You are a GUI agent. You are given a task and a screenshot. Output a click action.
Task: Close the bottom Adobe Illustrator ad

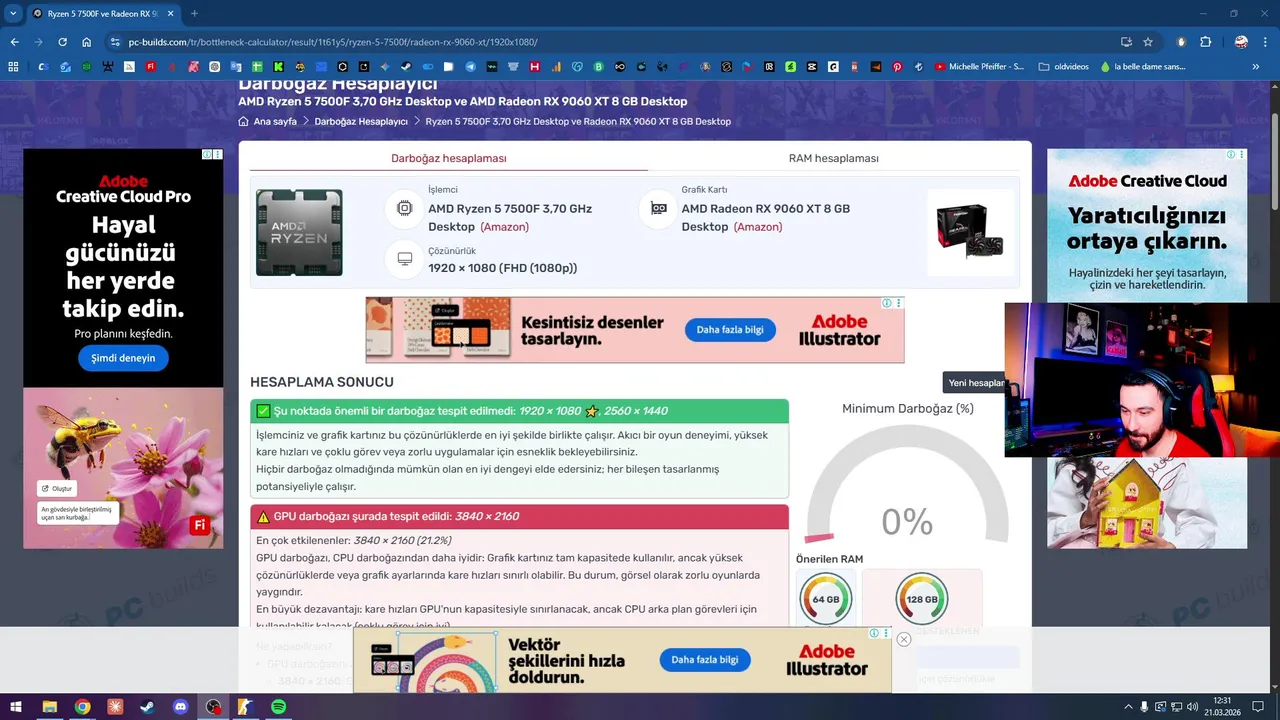903,639
